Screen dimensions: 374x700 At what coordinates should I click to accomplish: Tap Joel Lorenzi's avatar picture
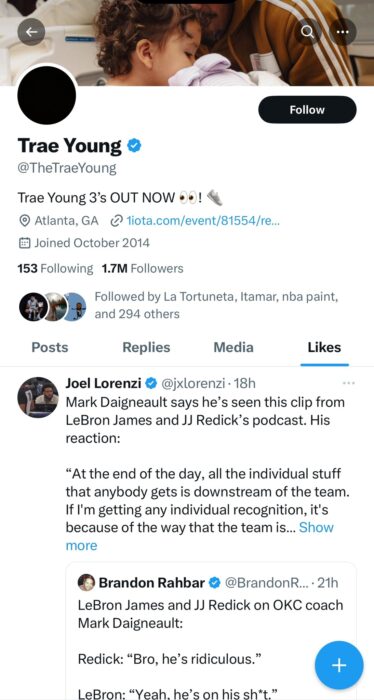(38, 397)
